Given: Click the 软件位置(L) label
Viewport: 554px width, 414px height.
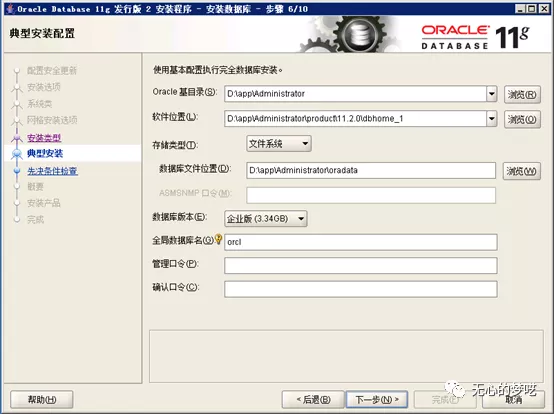Looking at the screenshot, I should (175, 117).
